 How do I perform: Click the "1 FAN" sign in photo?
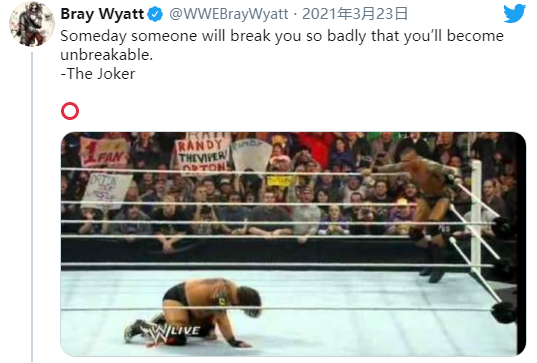pos(104,152)
